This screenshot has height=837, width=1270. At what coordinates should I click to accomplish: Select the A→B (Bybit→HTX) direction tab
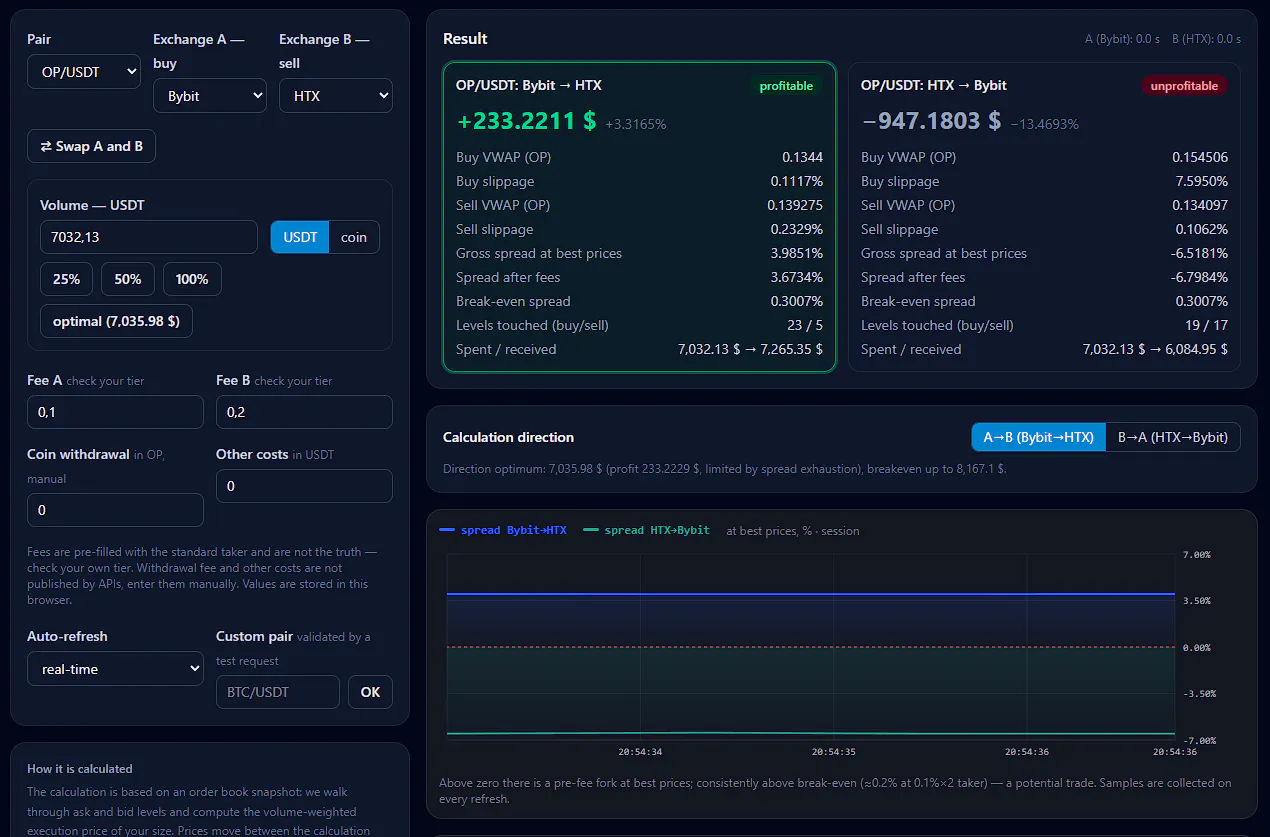coord(1039,437)
